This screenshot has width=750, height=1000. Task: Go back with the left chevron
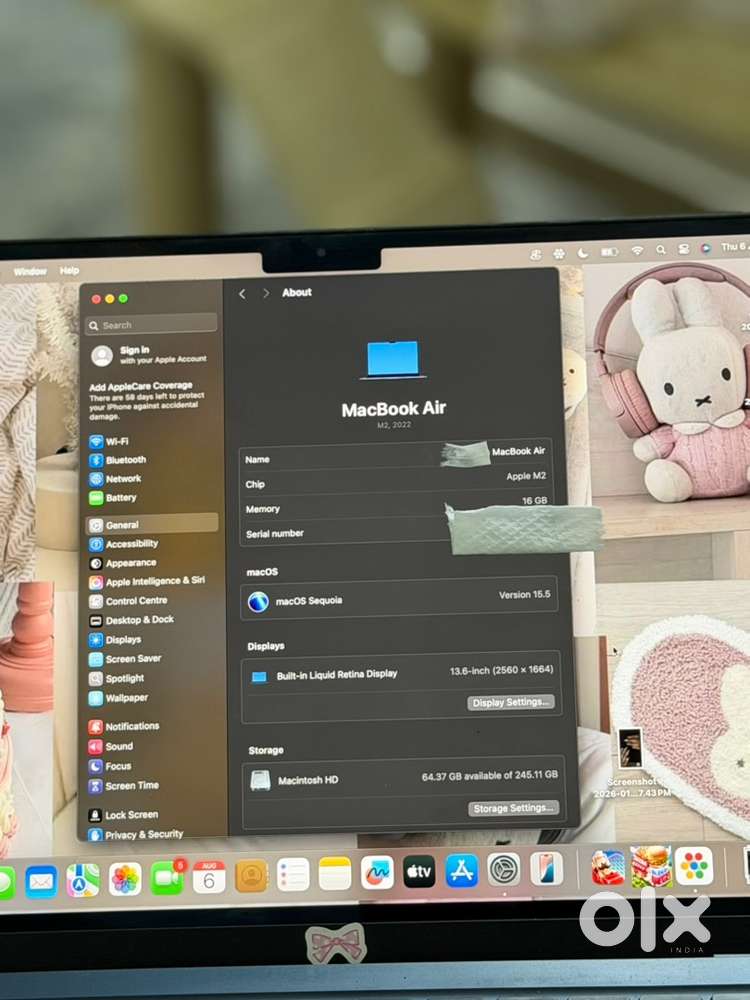pos(242,293)
